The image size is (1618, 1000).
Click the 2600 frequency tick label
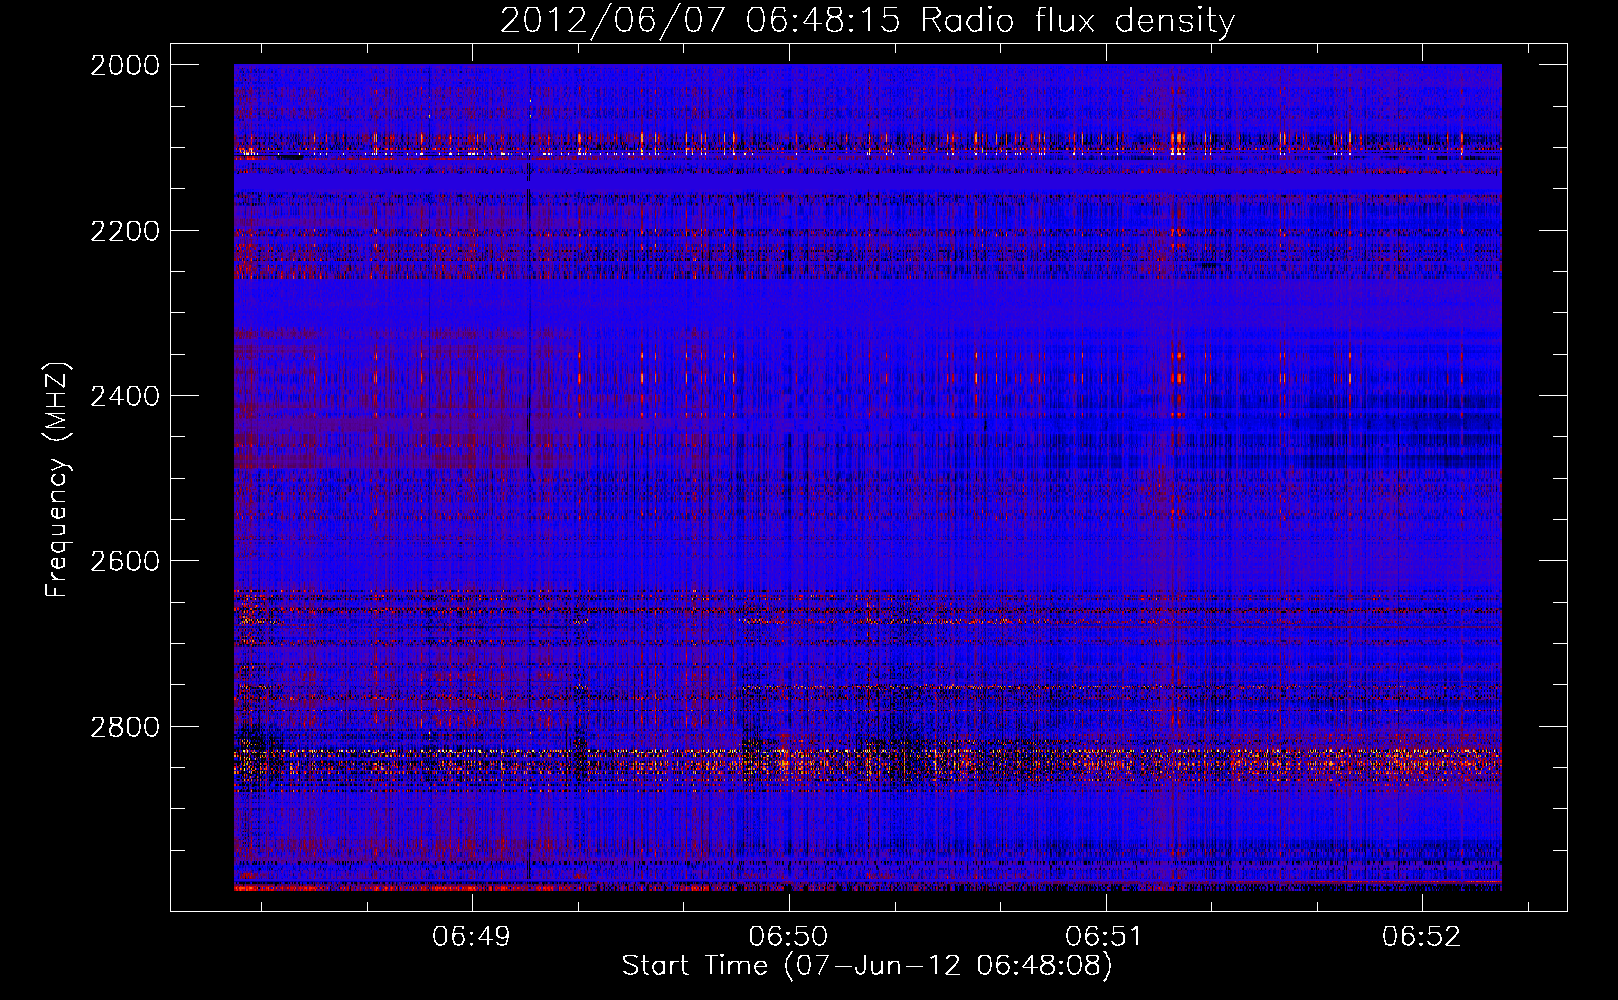click(x=125, y=561)
